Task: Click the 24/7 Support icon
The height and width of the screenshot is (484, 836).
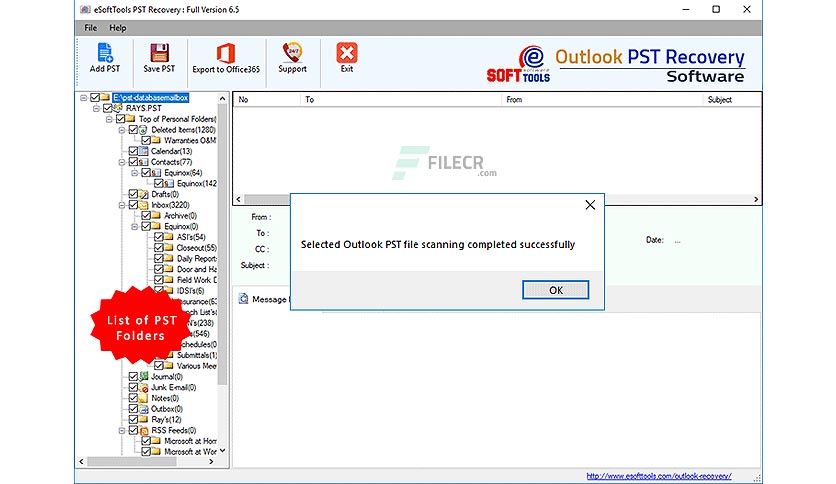Action: 292,53
